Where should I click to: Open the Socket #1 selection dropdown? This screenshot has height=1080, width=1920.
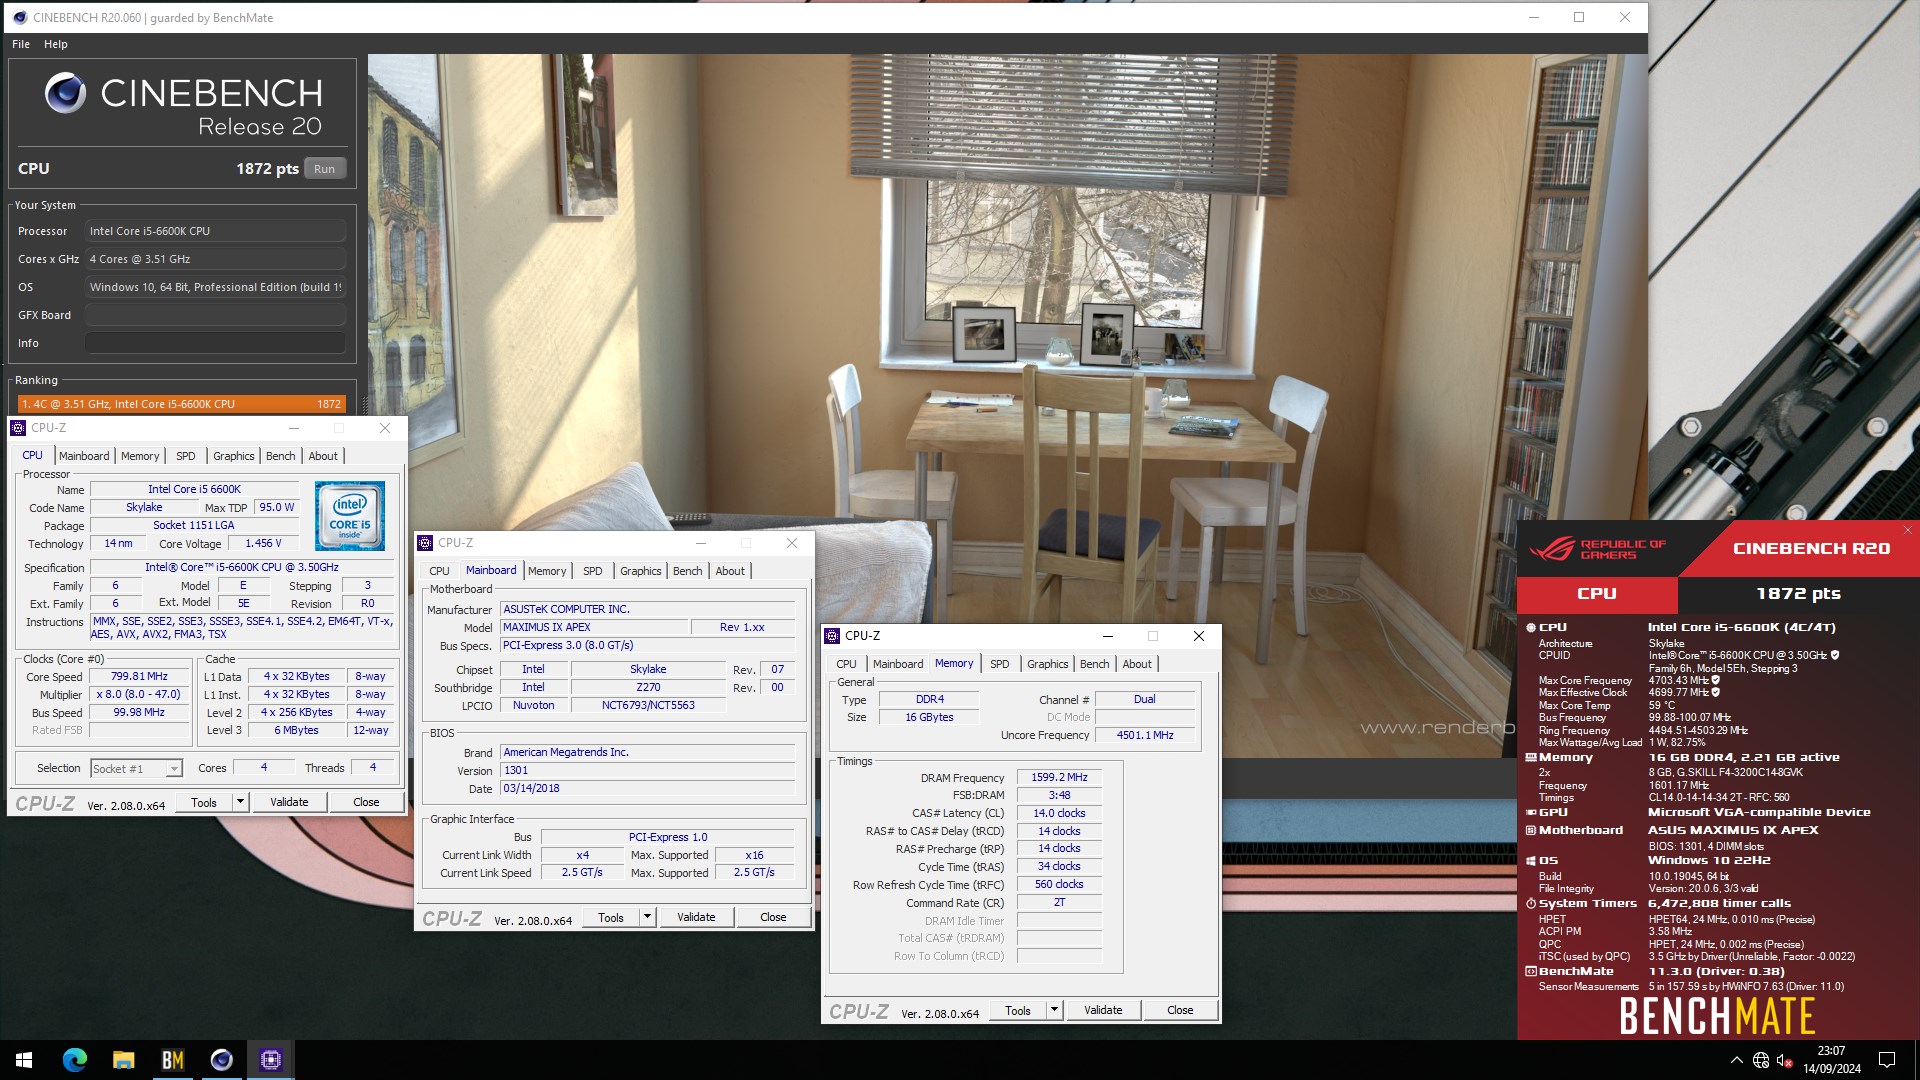(136, 769)
